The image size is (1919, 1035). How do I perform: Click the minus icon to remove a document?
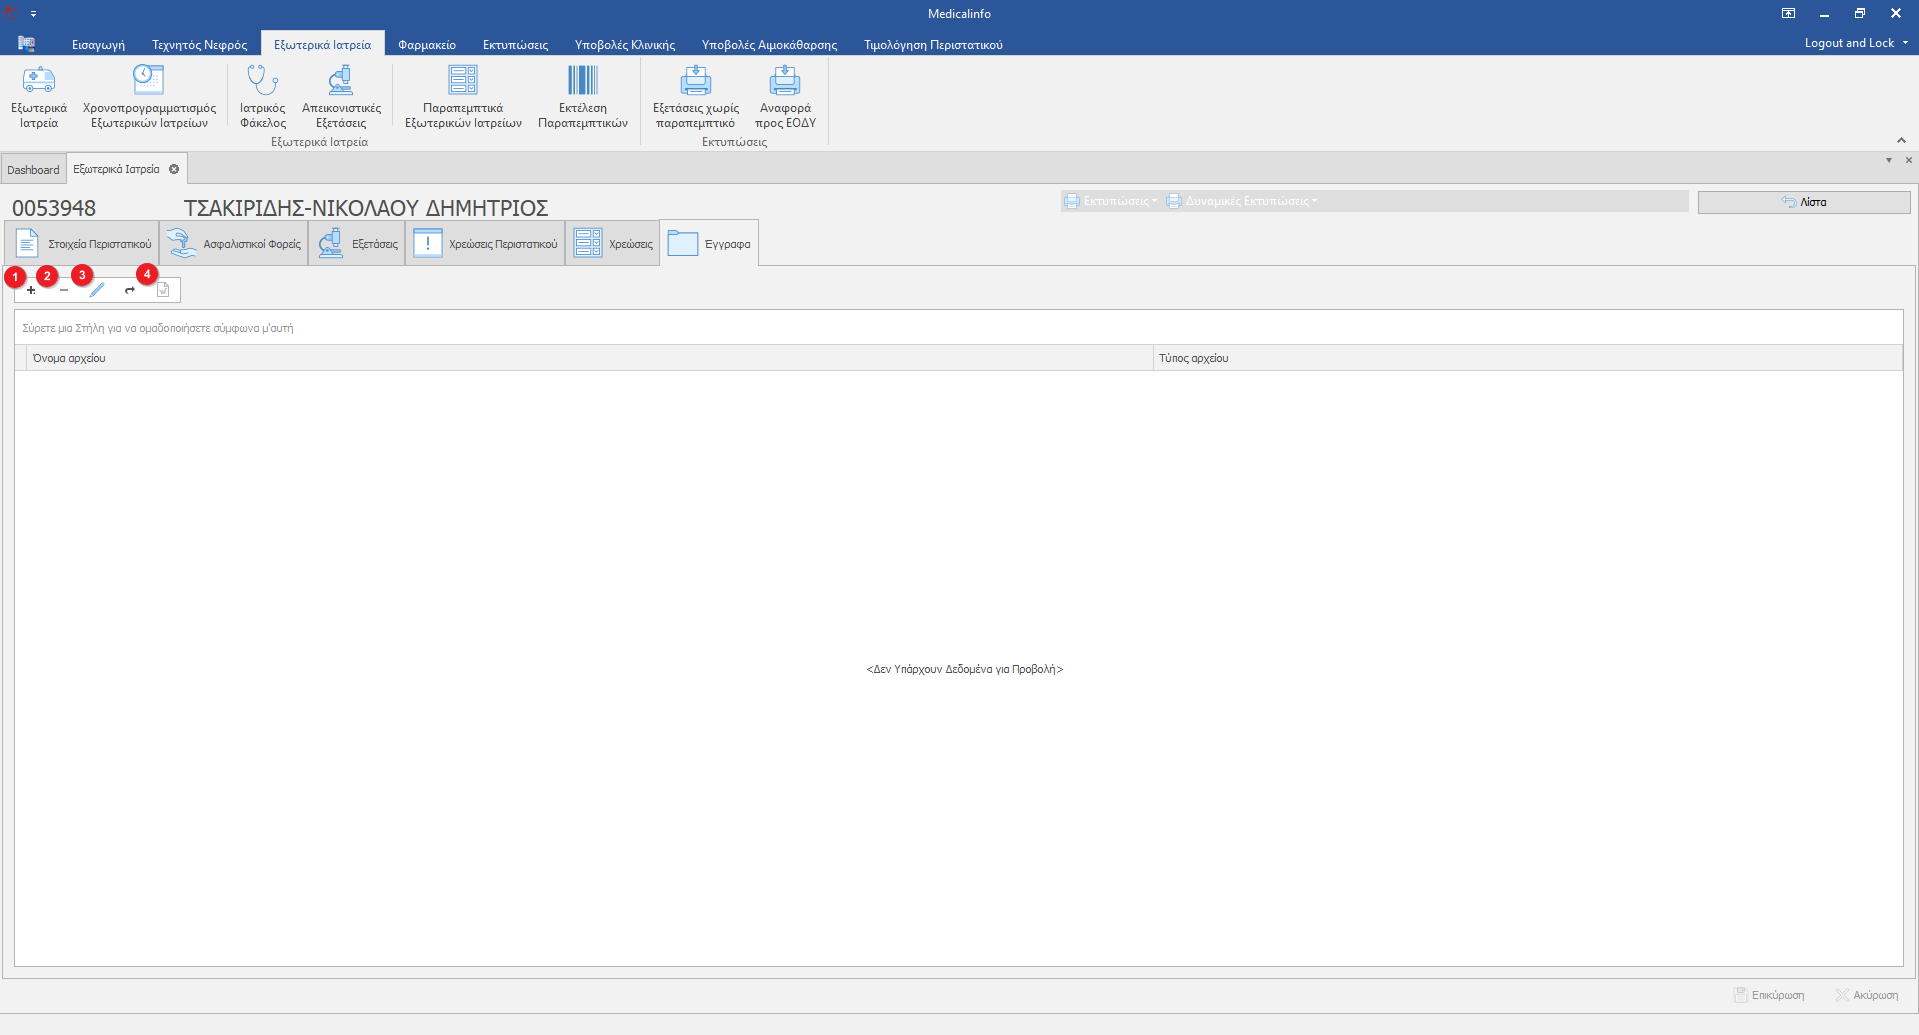tap(64, 290)
